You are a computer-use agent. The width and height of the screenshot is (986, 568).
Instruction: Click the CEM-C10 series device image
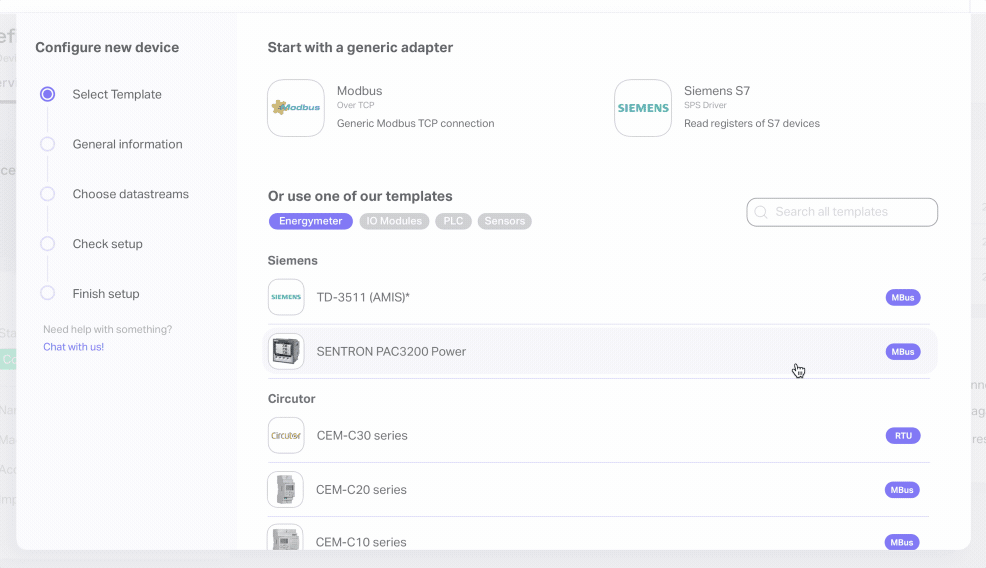pyautogui.click(x=285, y=538)
